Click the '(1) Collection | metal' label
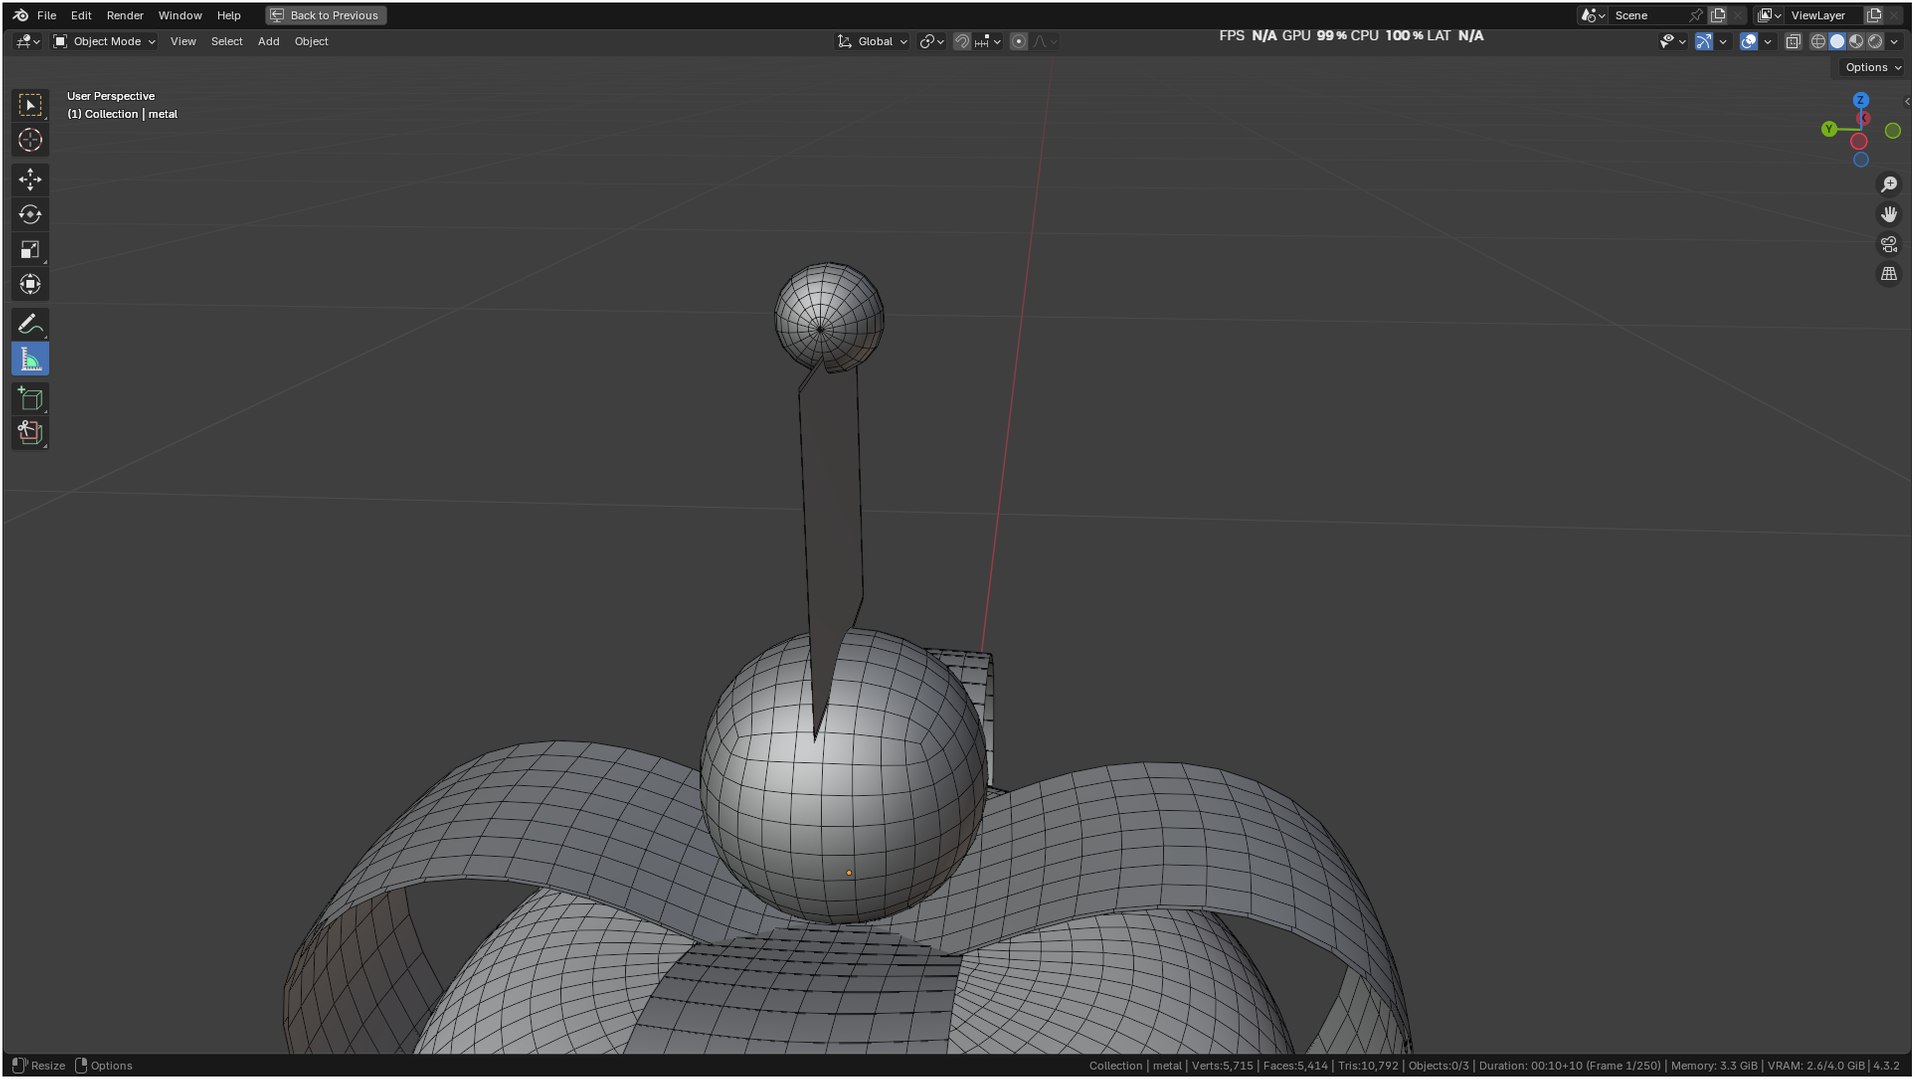 pos(122,114)
